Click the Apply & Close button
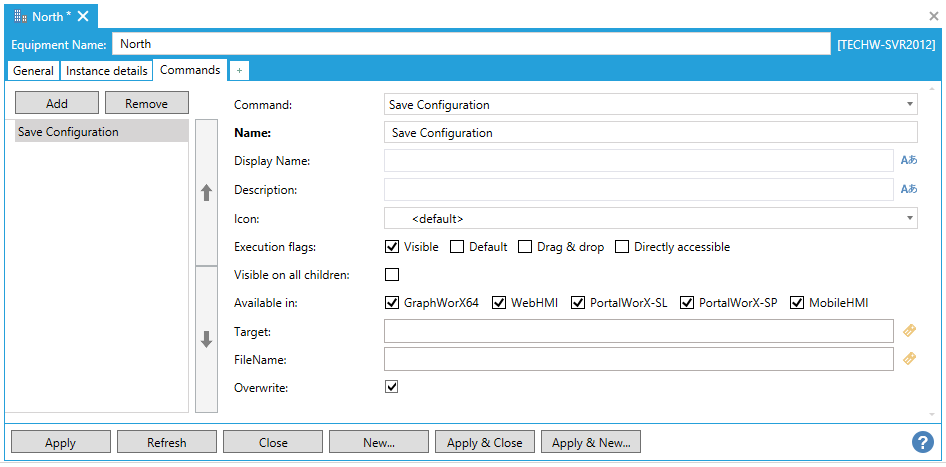Screen dimensions: 946x467 tap(485, 442)
